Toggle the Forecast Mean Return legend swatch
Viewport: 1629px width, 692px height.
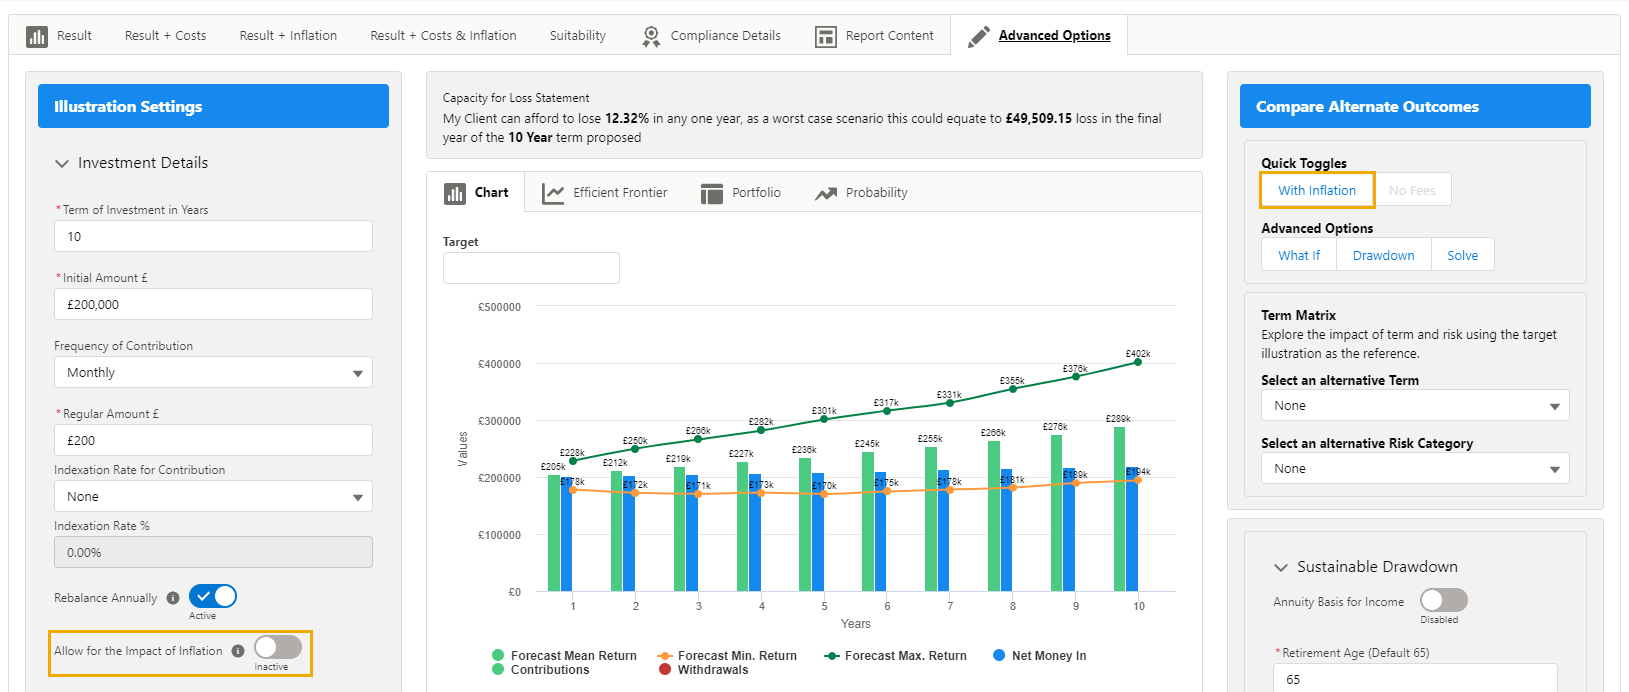pos(498,656)
